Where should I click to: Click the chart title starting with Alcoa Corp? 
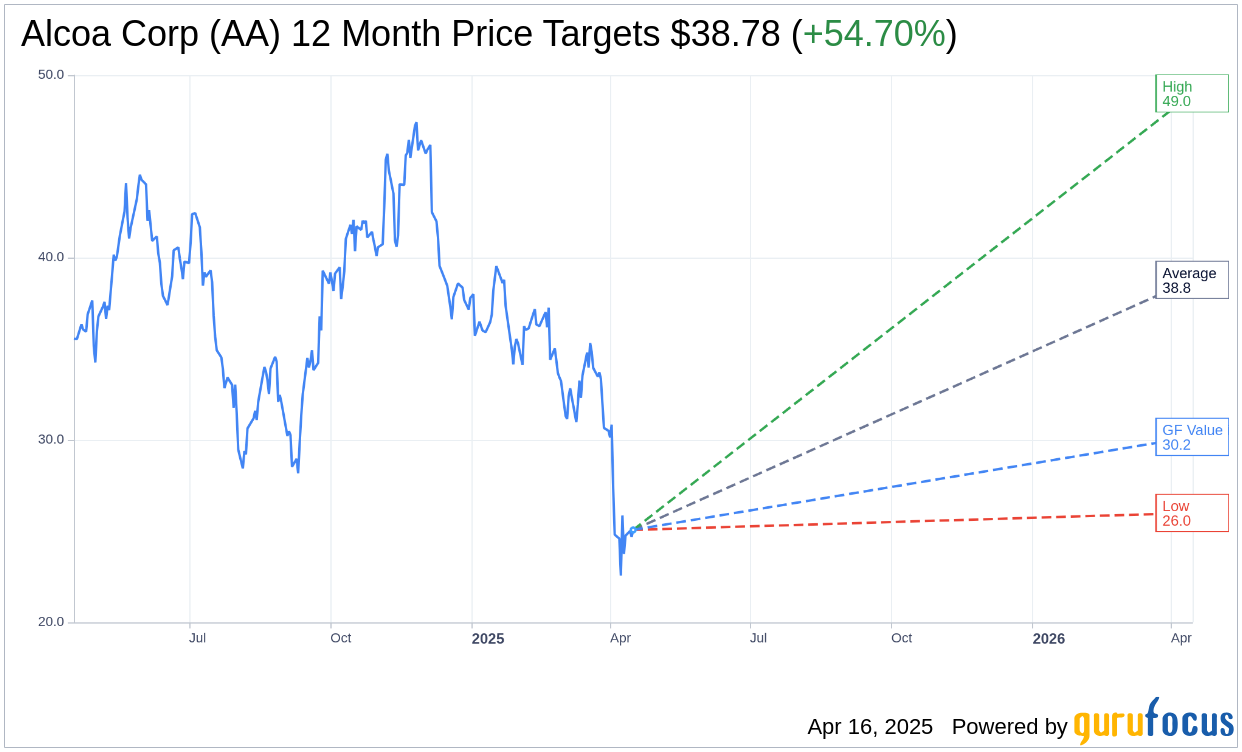(x=340, y=34)
